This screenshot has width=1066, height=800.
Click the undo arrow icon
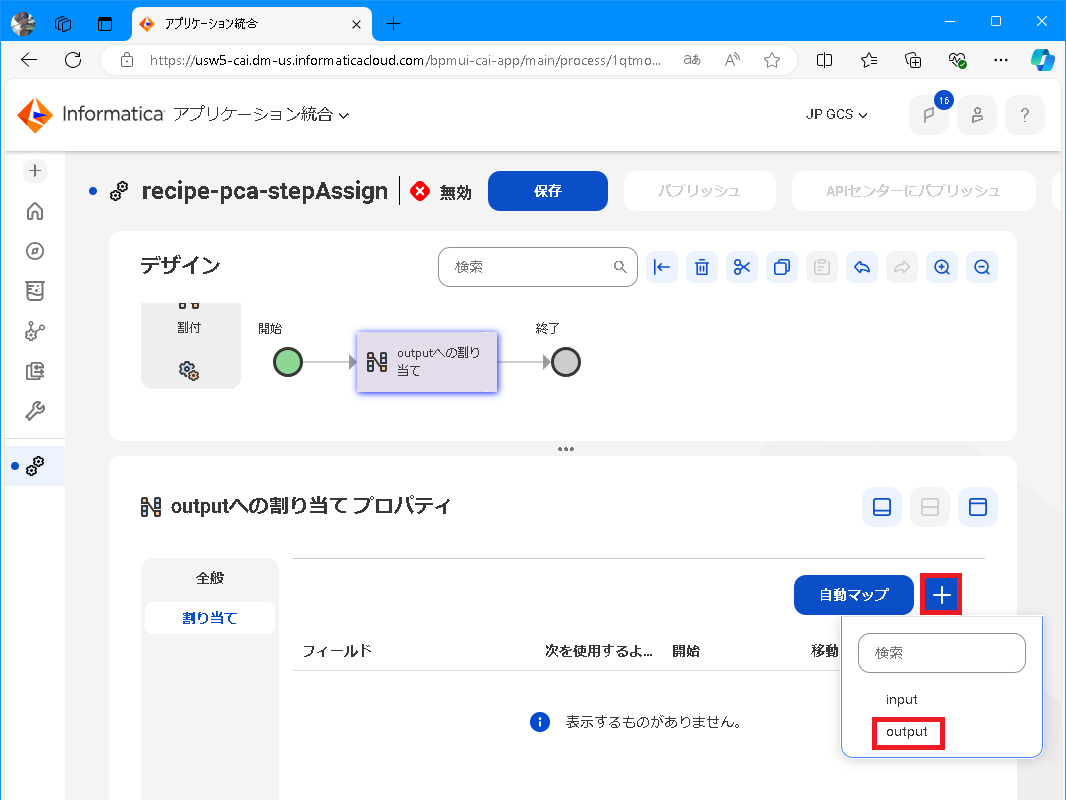862,267
